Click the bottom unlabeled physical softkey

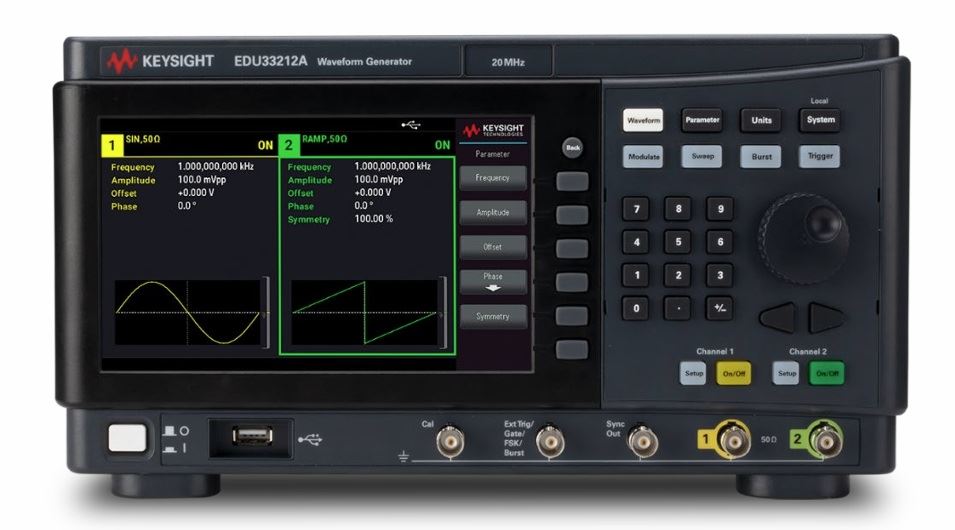[x=572, y=349]
